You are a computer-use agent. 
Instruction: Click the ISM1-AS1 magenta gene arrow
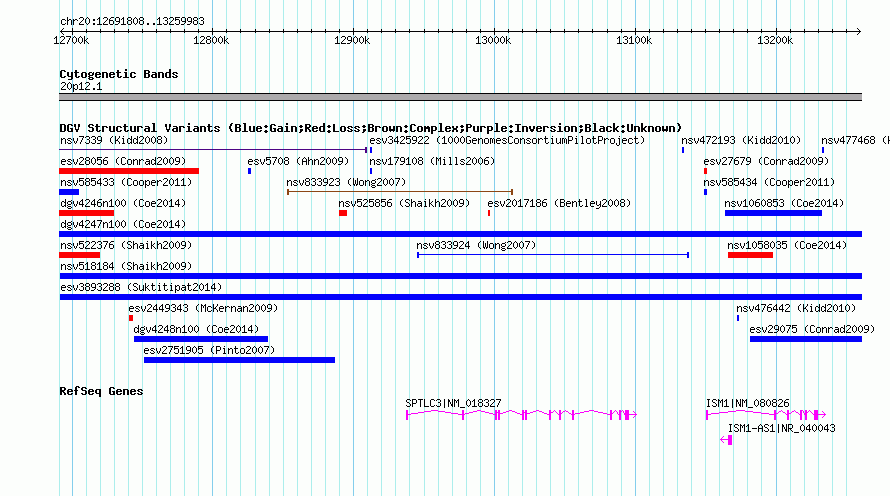726,440
